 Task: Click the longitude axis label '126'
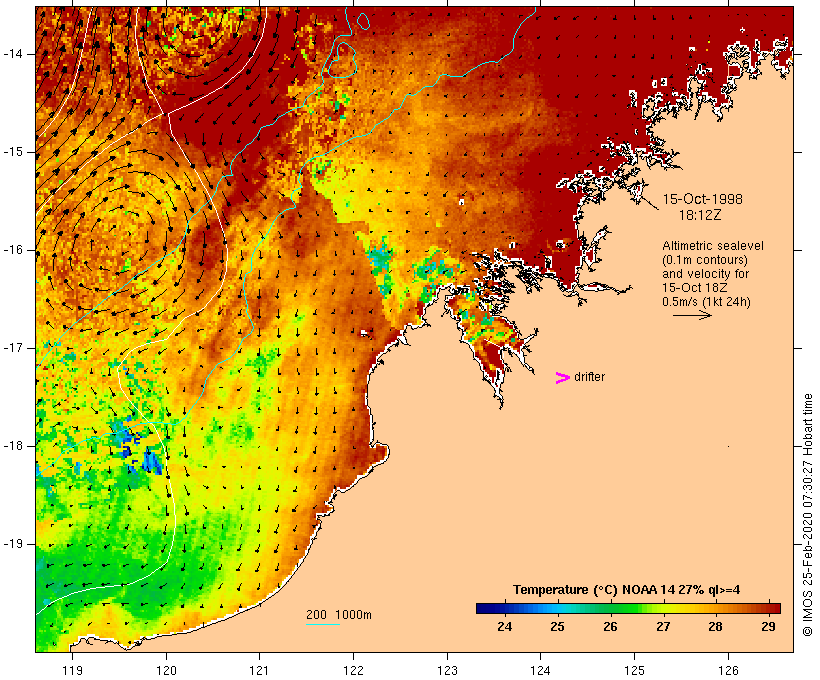[x=728, y=671]
